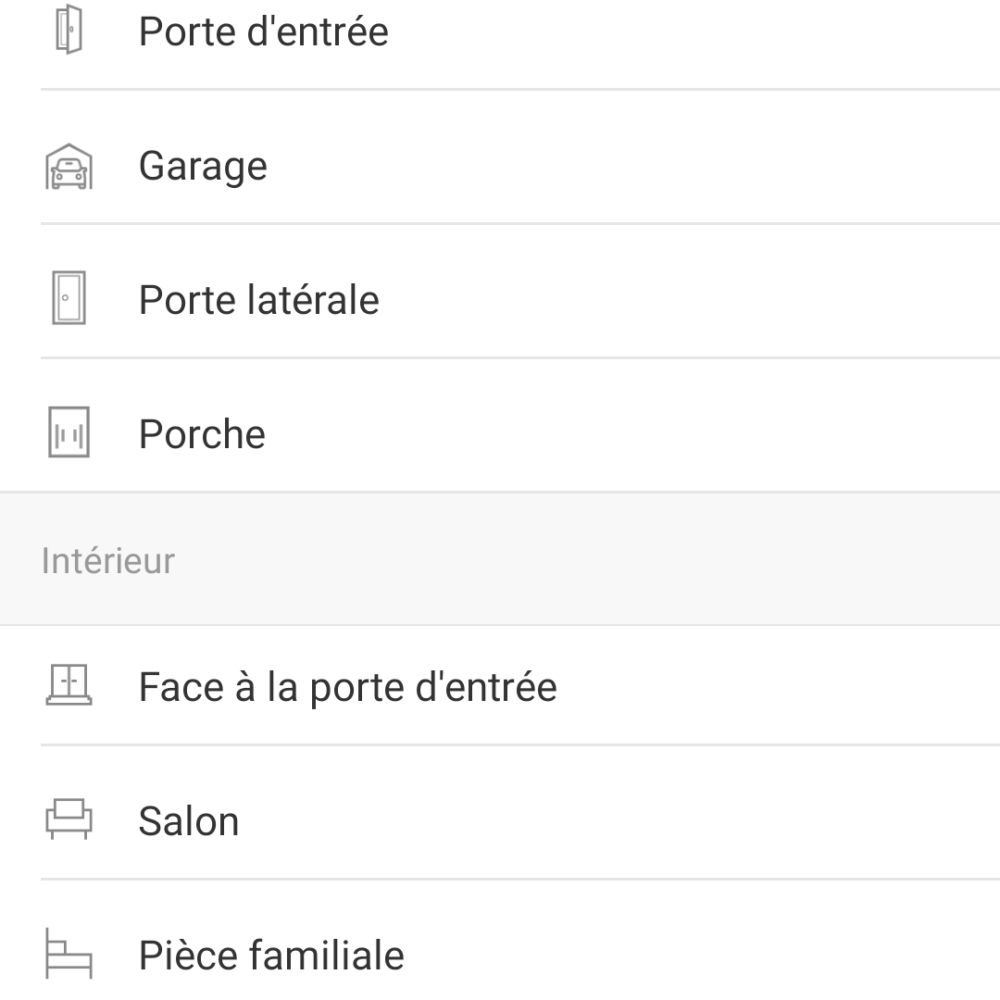The width and height of the screenshot is (1000, 1000).
Task: Set location to the Garage row
Action: [x=500, y=157]
